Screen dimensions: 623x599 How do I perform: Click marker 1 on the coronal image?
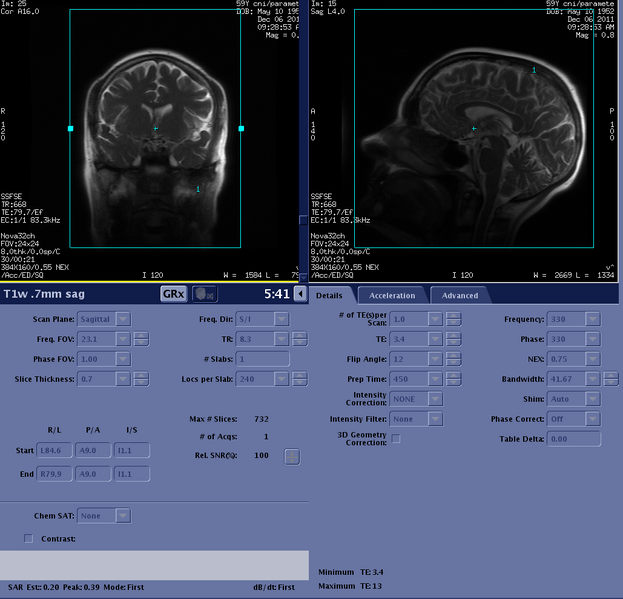[198, 189]
